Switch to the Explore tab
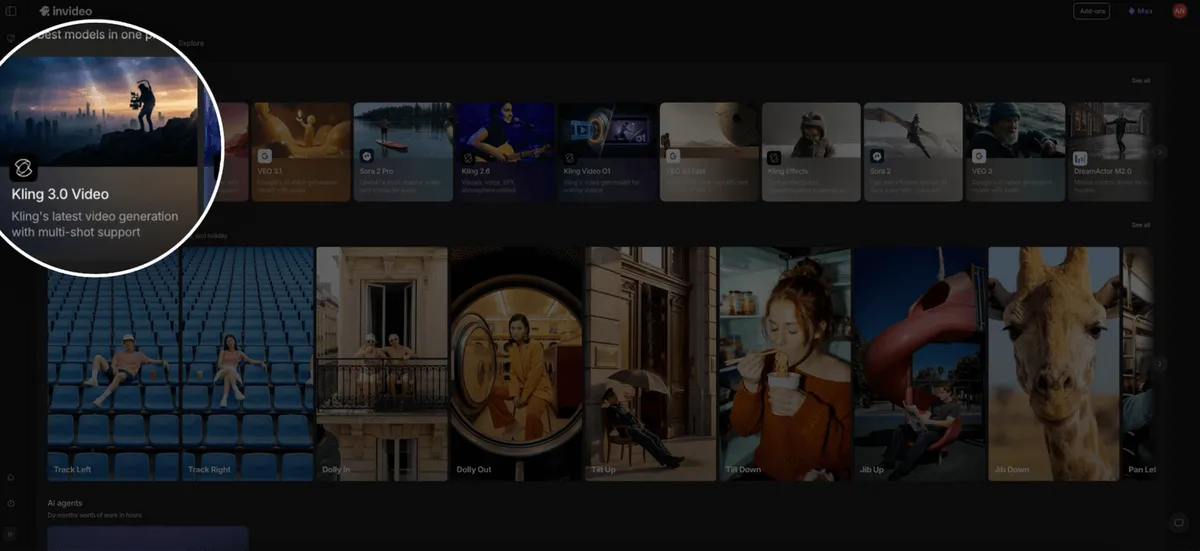This screenshot has width=1200, height=551. pyautogui.click(x=191, y=43)
